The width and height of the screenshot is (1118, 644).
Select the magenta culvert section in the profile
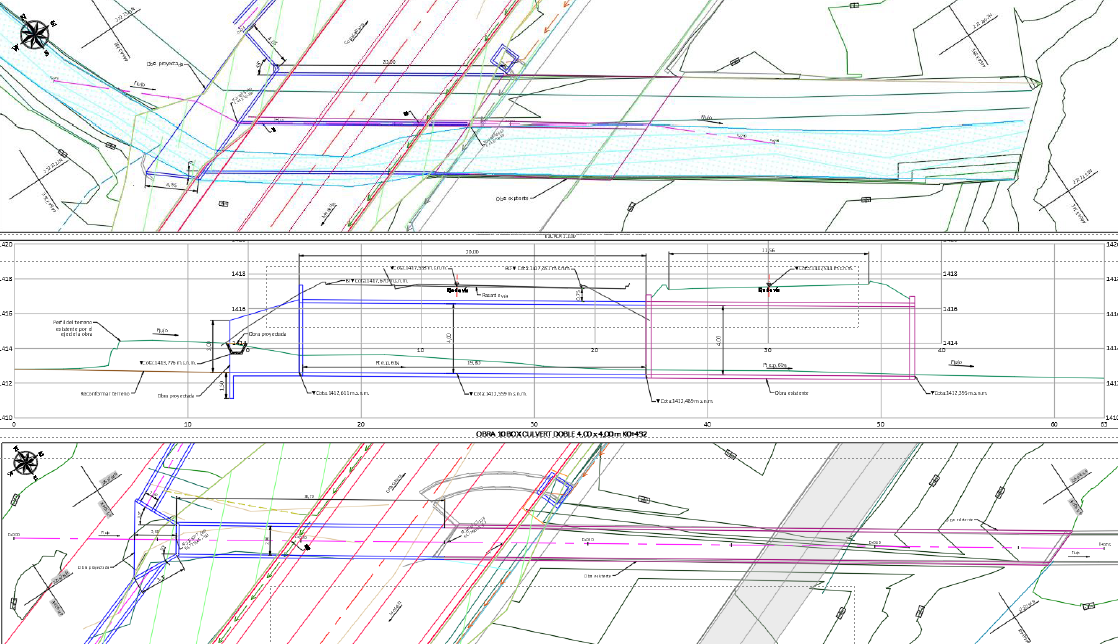(780, 340)
